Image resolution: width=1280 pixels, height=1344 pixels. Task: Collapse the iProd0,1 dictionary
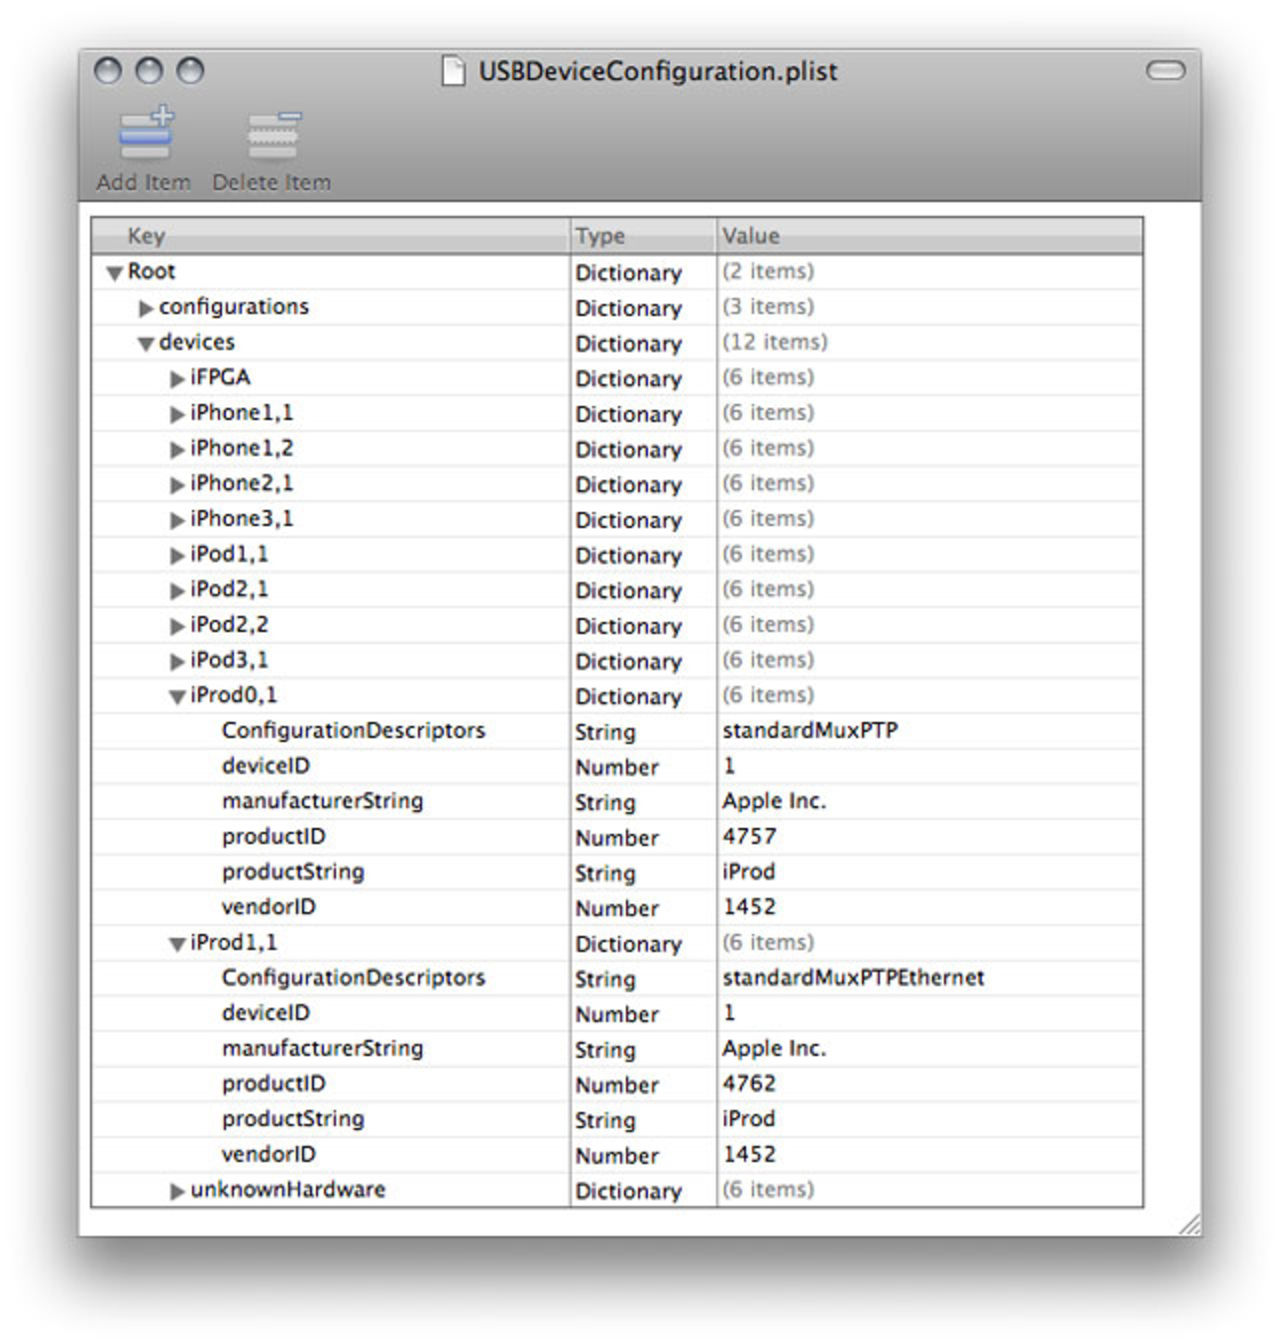tap(177, 697)
